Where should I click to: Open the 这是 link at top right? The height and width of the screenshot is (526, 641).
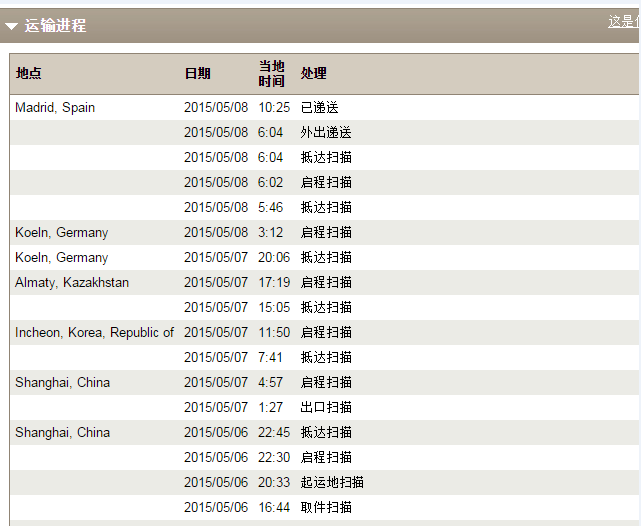(623, 21)
